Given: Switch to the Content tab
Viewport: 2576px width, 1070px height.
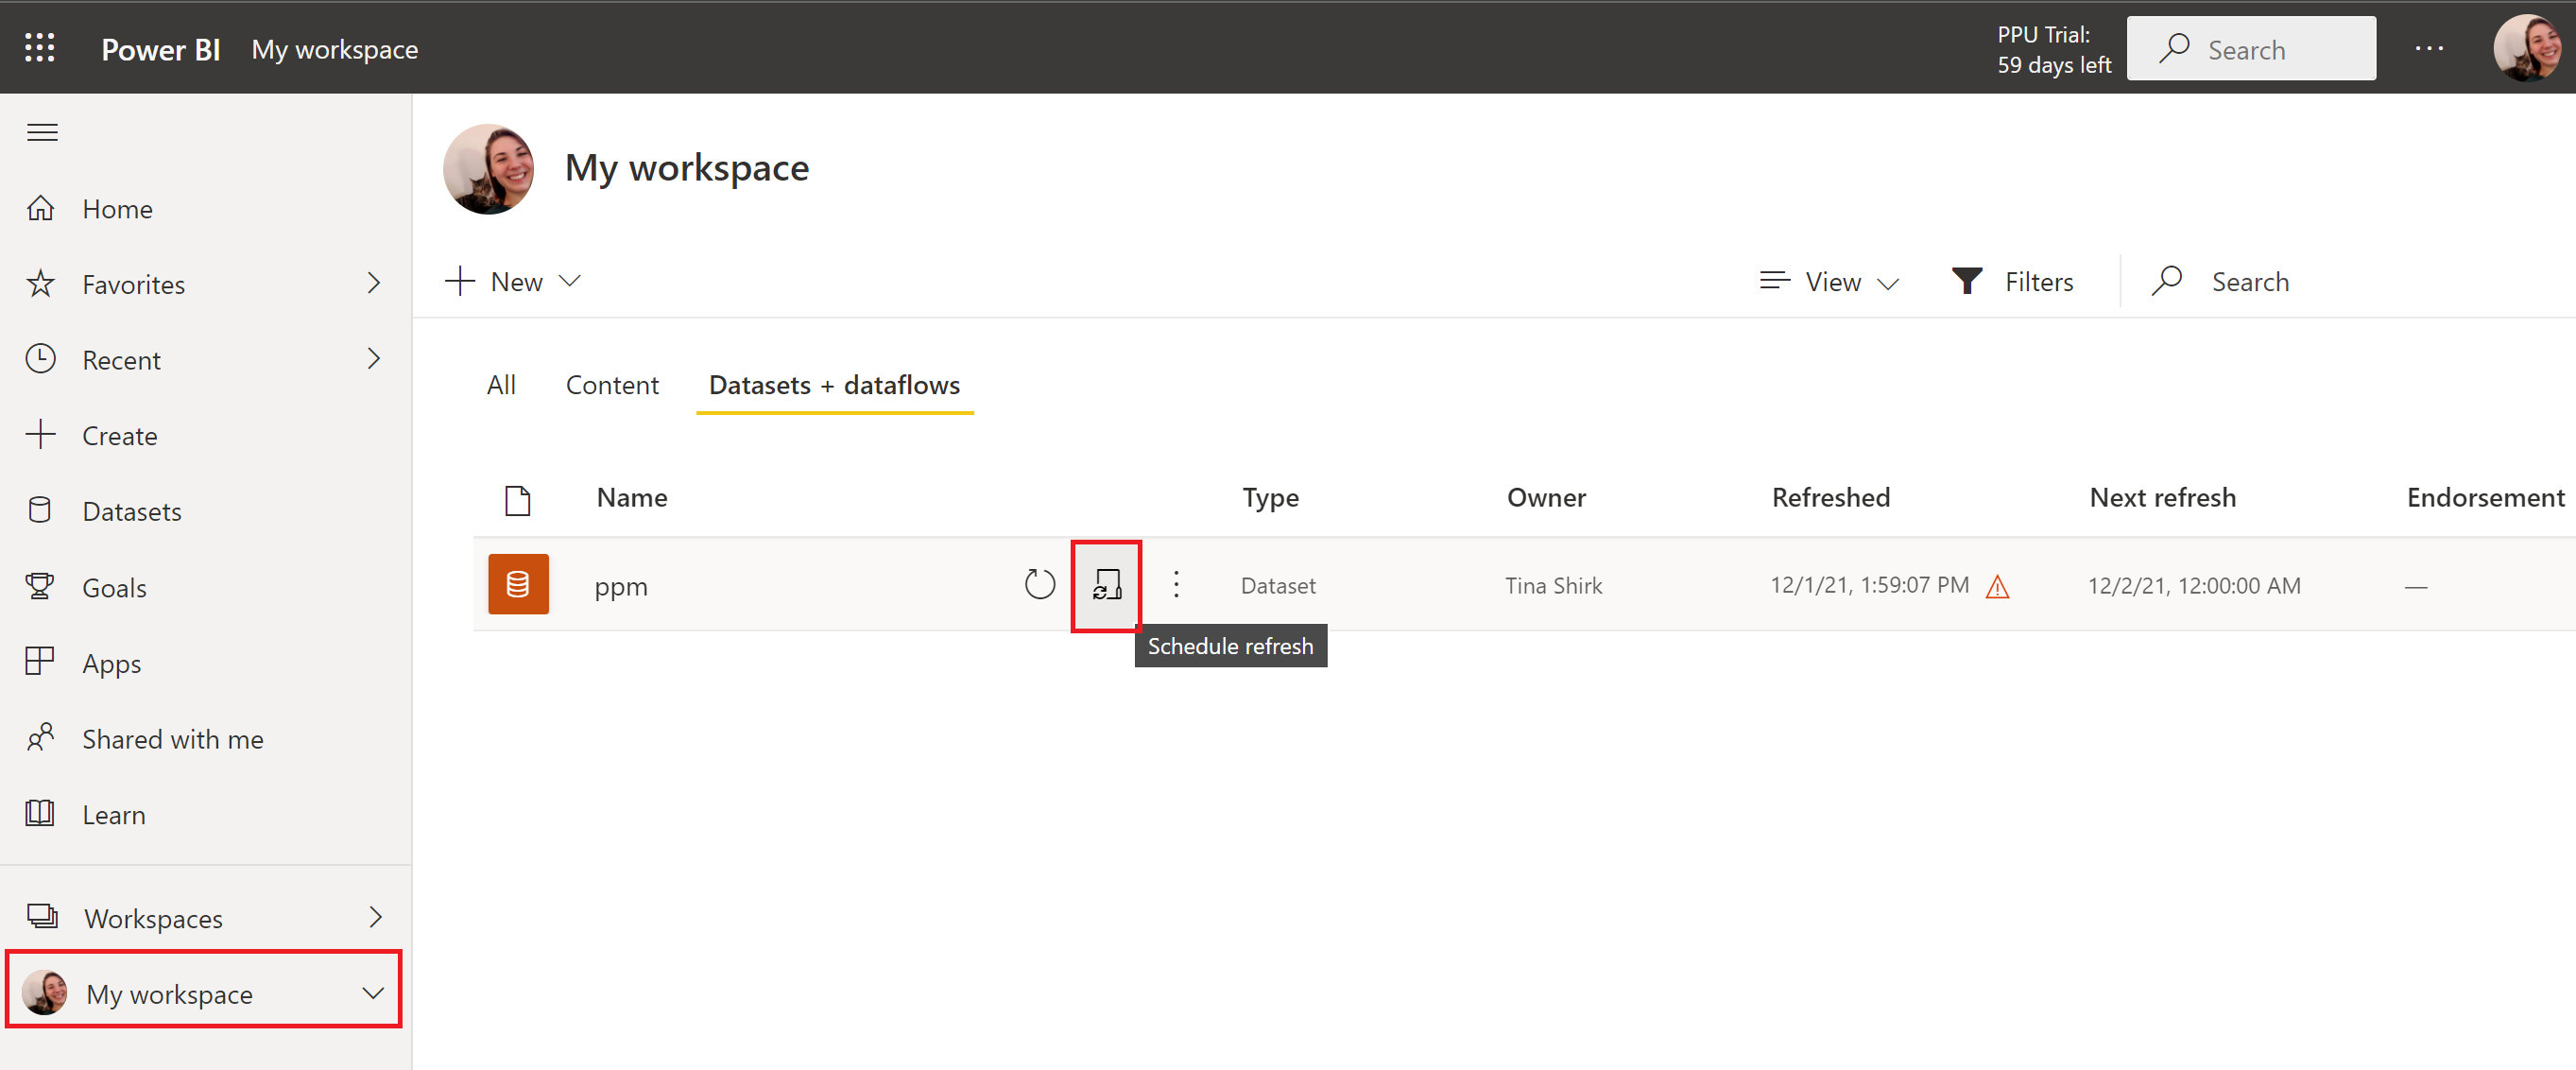Looking at the screenshot, I should click(612, 385).
